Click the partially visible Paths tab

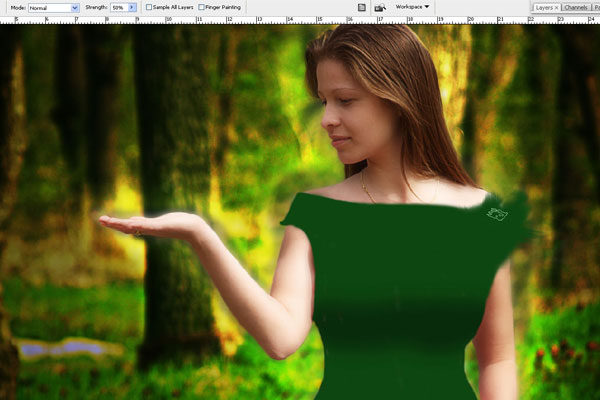(596, 7)
